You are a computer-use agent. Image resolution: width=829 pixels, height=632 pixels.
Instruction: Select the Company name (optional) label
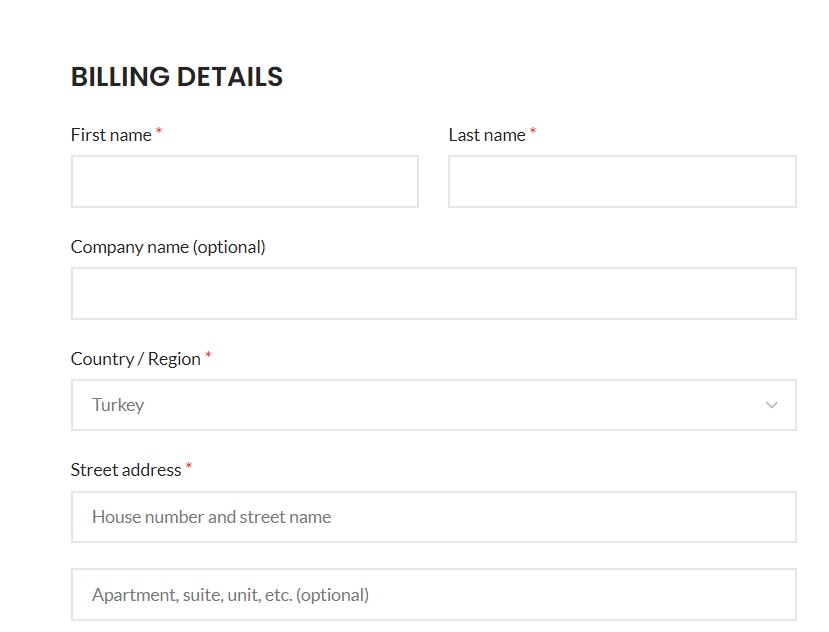pos(168,247)
